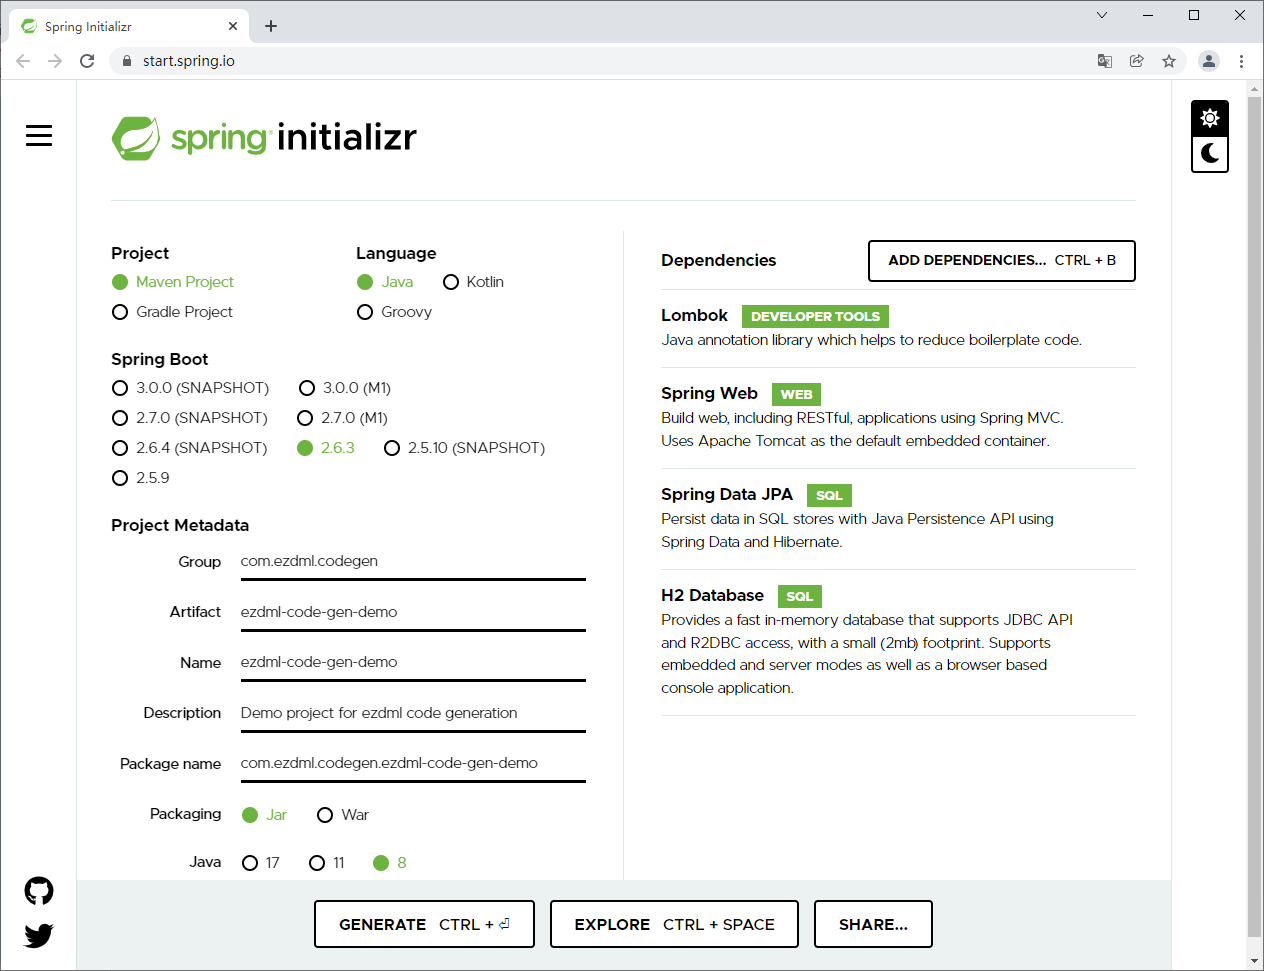Select Spring Boot 3.0.0 (M1)
The height and width of the screenshot is (971, 1264).
tap(345, 388)
